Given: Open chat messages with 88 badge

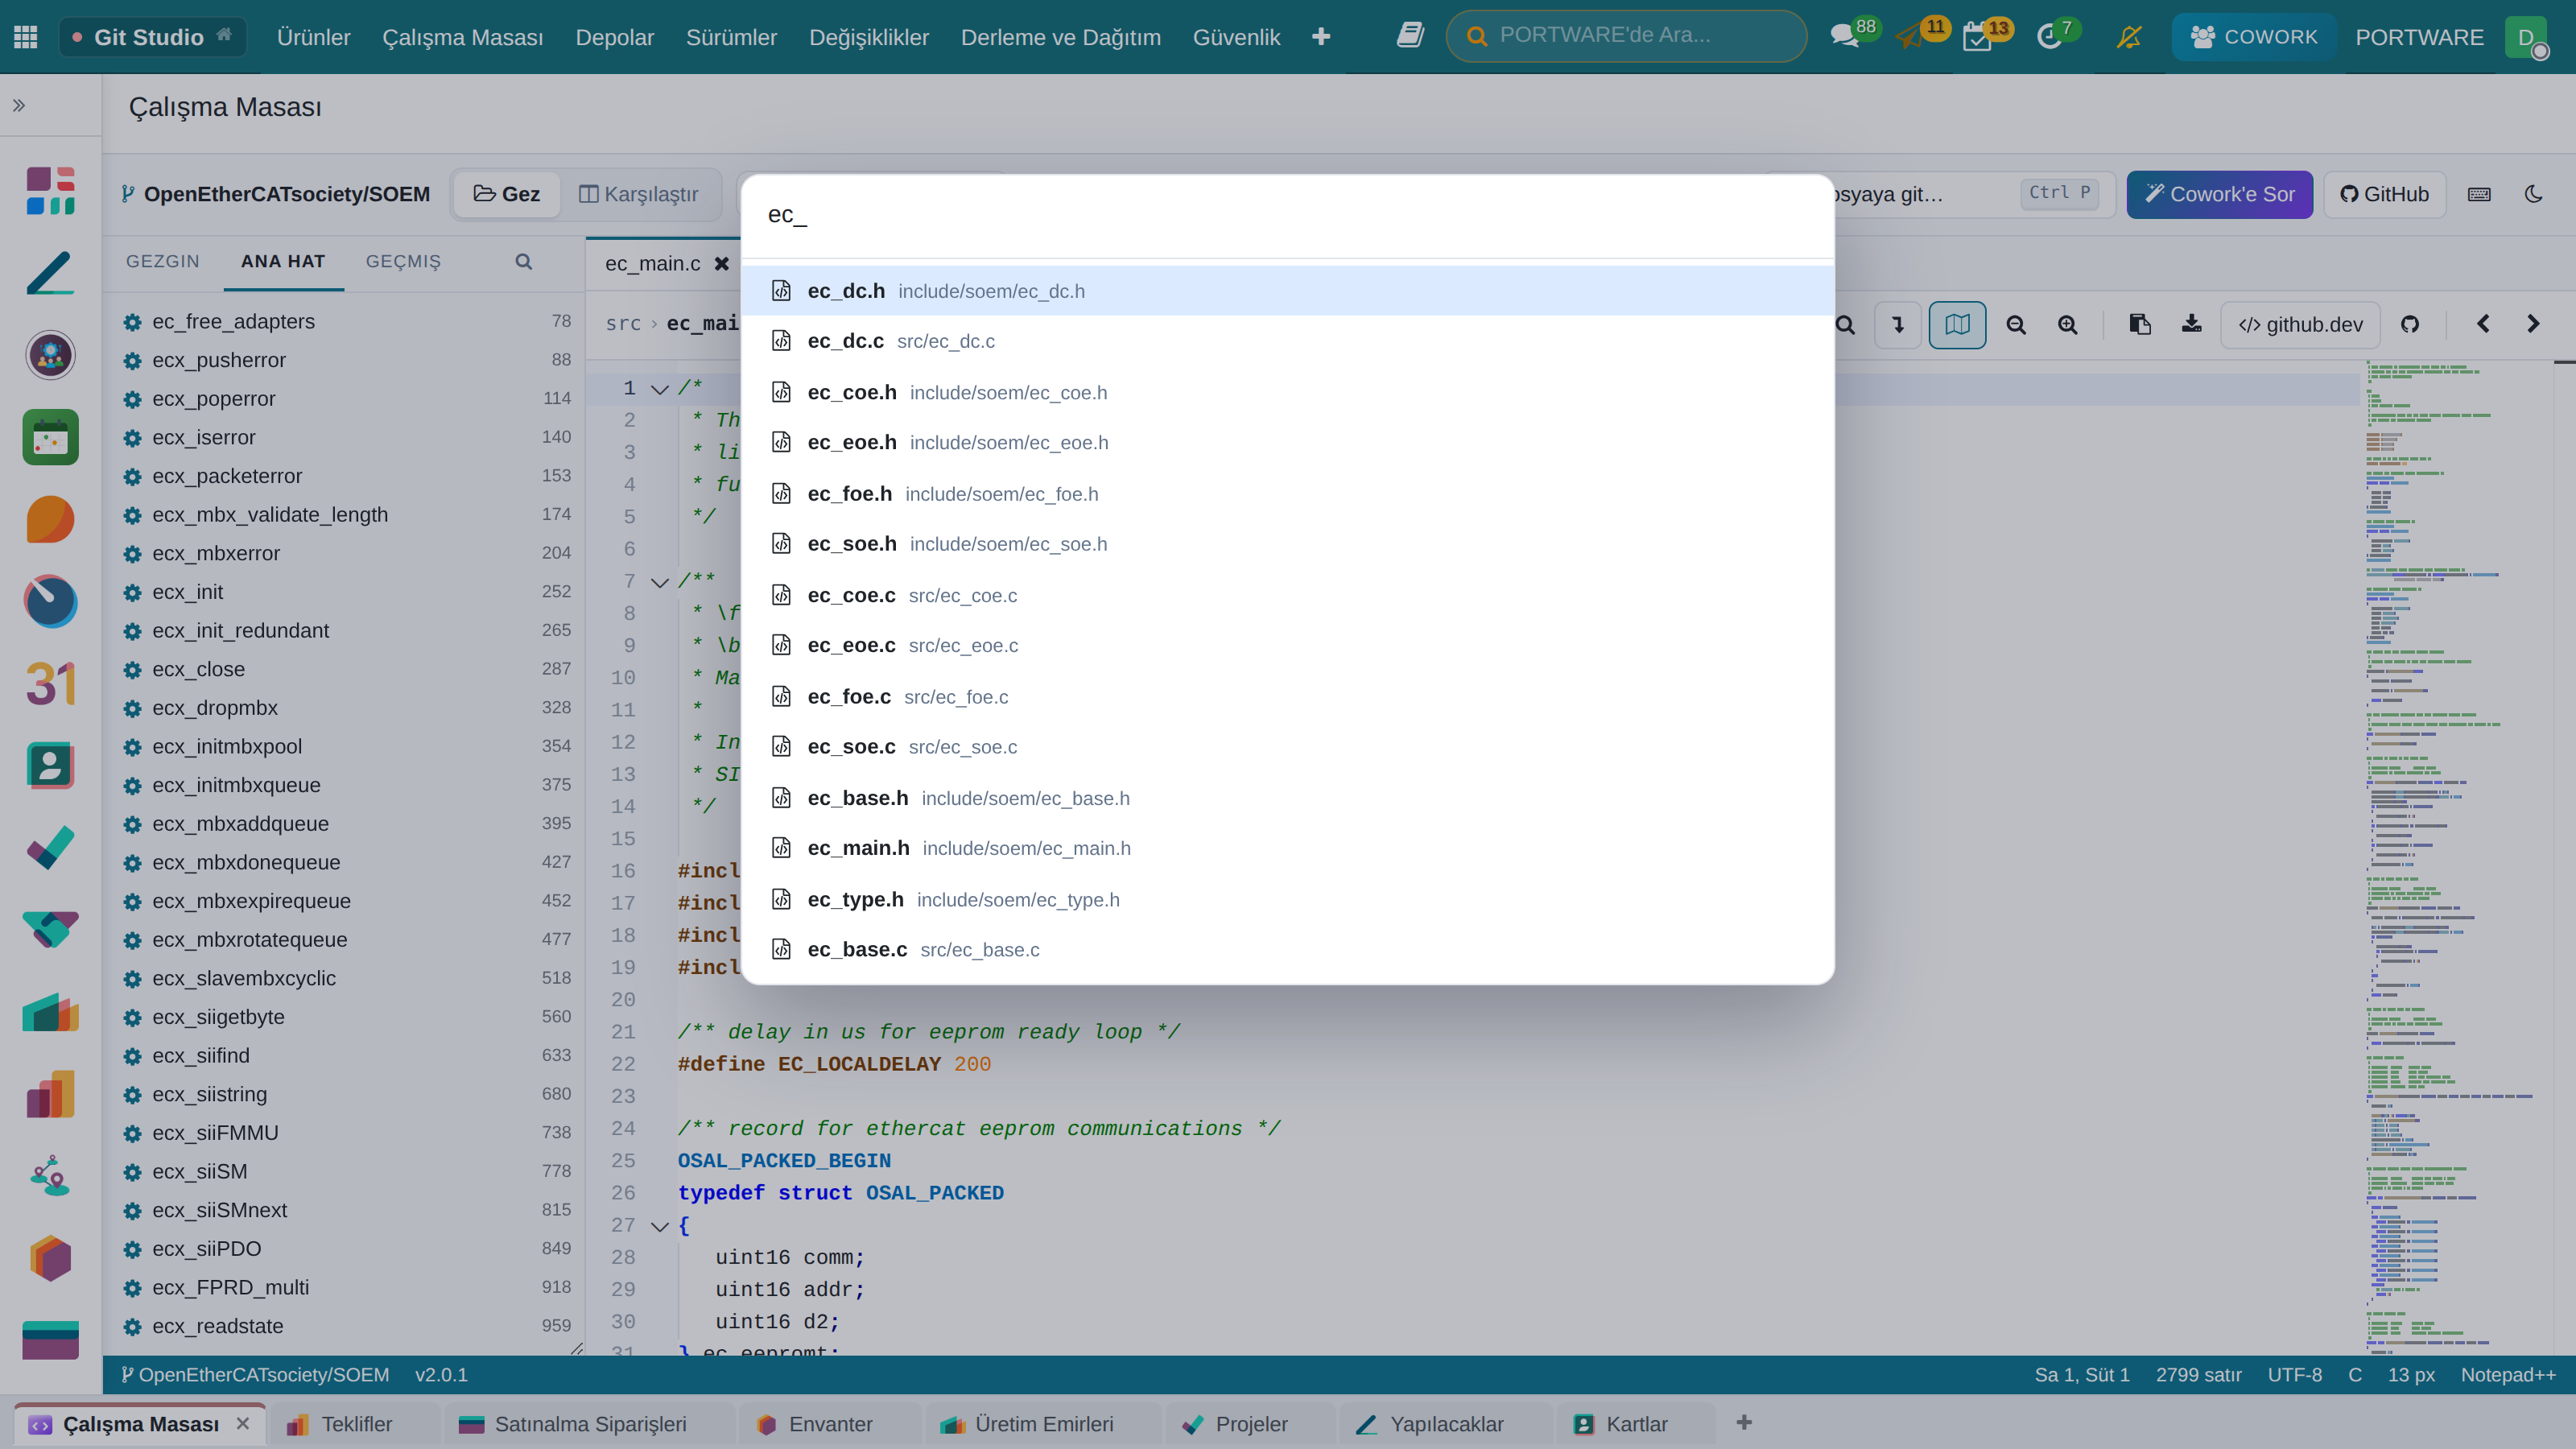Looking at the screenshot, I should coord(1844,36).
